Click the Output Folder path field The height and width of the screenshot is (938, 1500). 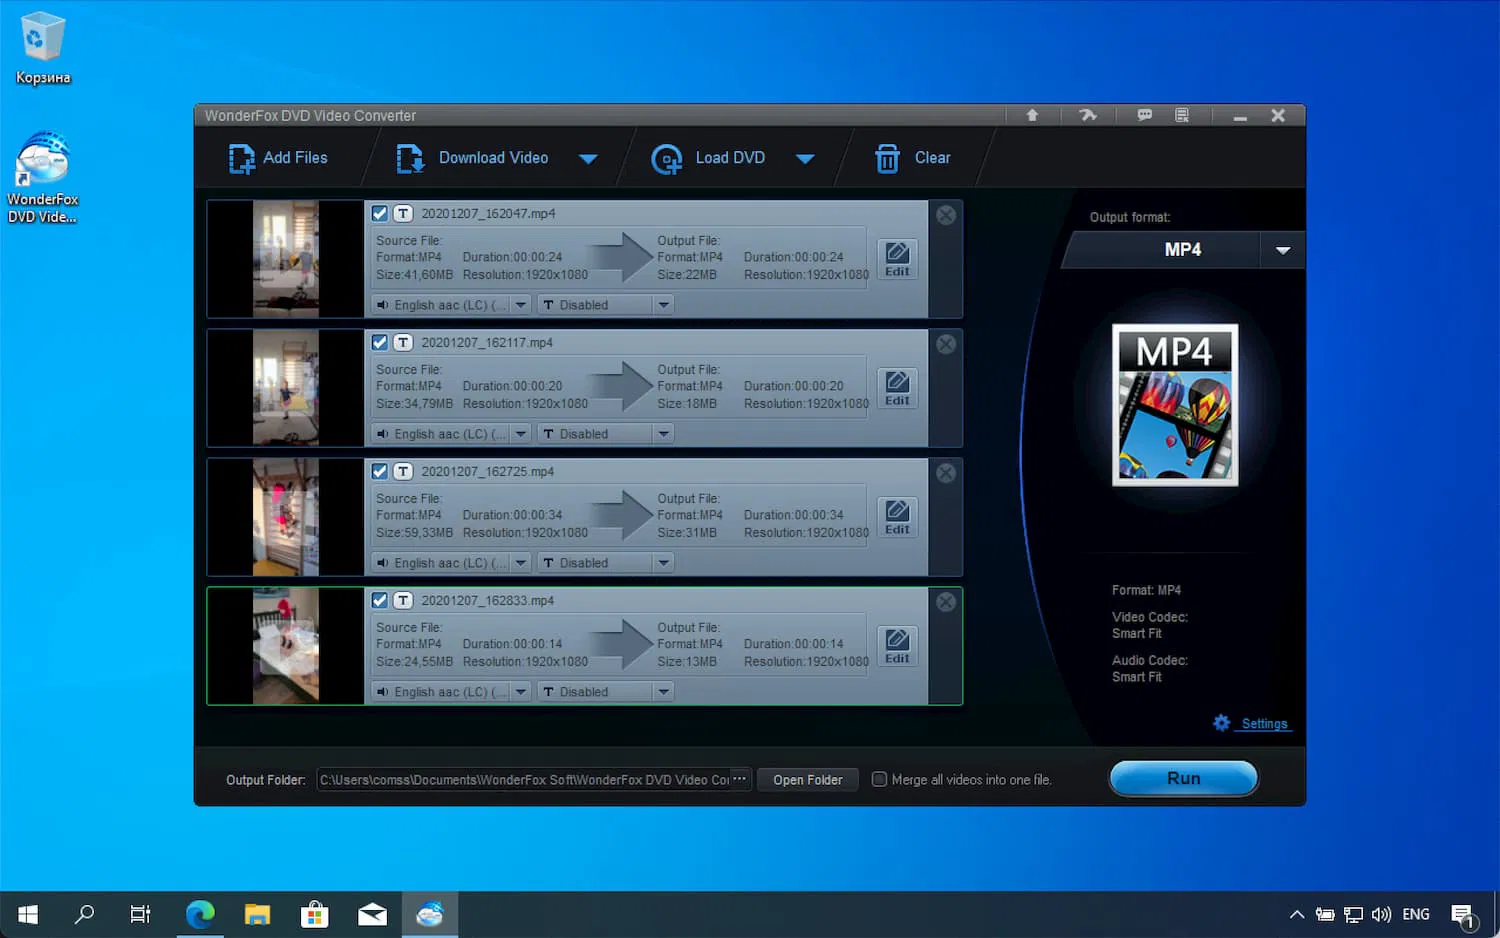(533, 780)
